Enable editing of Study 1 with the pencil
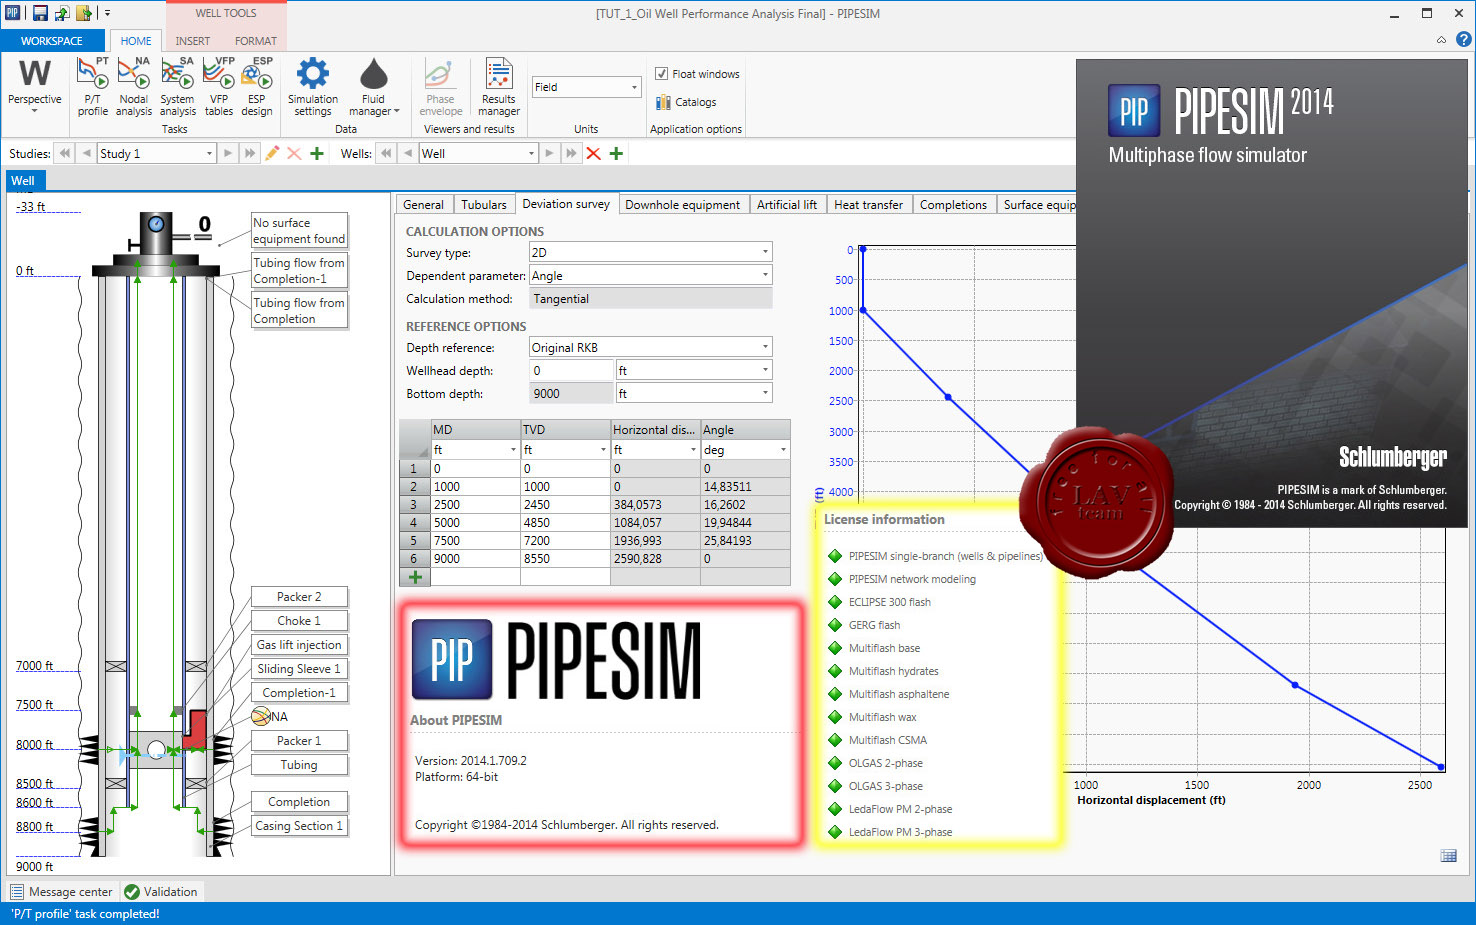Viewport: 1476px width, 925px height. point(272,153)
